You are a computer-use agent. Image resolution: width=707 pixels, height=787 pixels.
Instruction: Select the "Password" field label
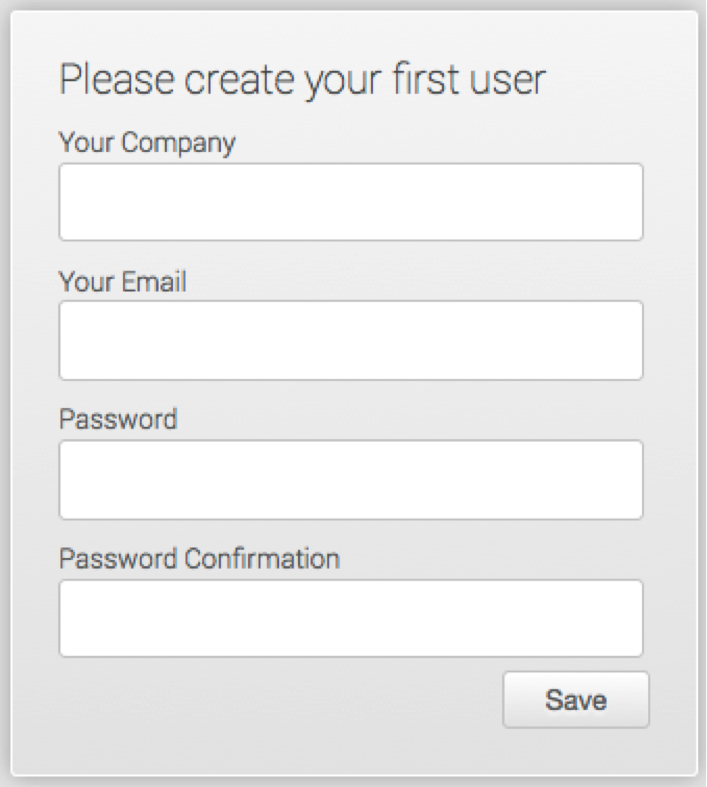pyautogui.click(x=117, y=419)
